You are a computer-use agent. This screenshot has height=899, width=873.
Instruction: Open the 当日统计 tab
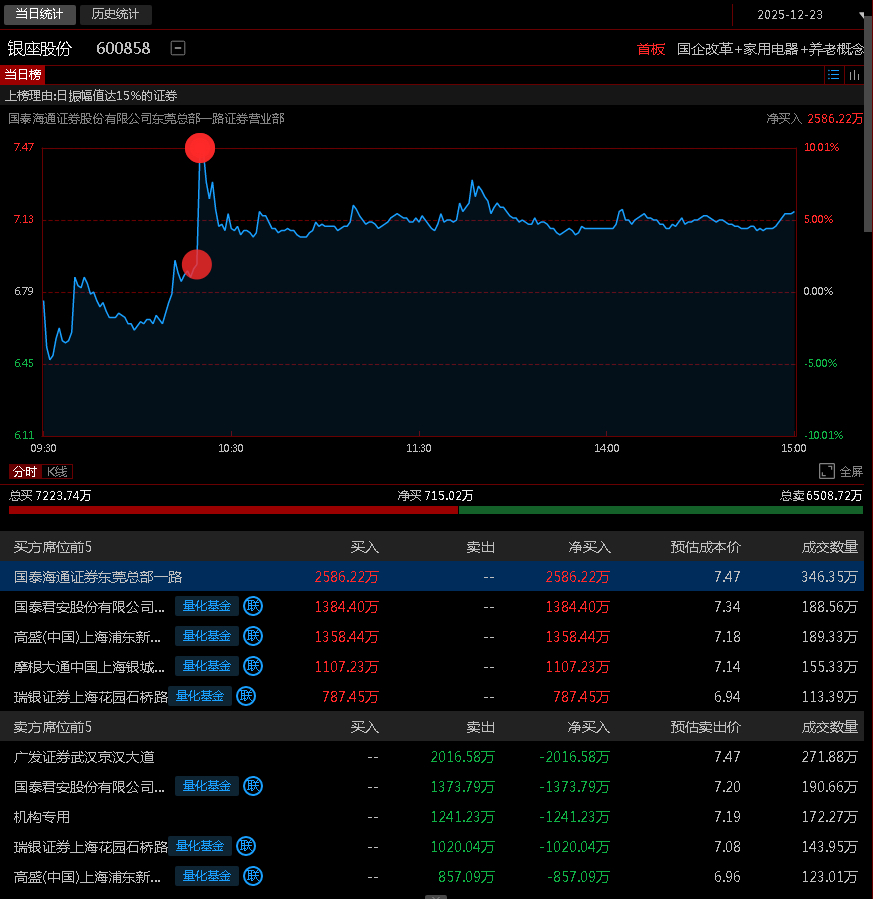click(40, 14)
